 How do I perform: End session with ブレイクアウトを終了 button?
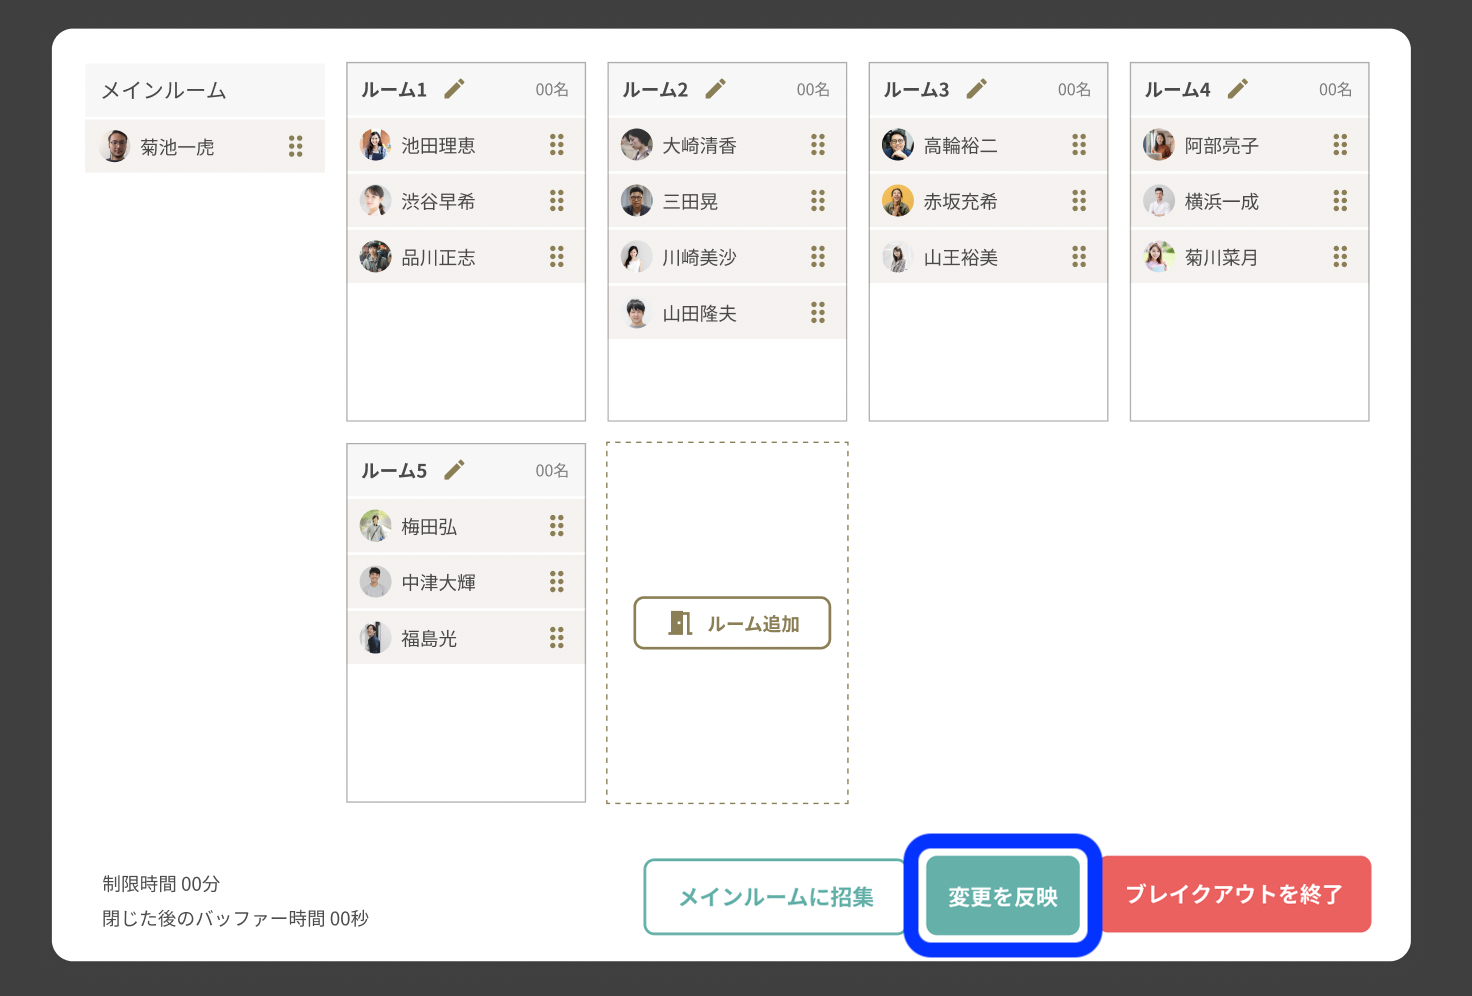click(x=1234, y=894)
